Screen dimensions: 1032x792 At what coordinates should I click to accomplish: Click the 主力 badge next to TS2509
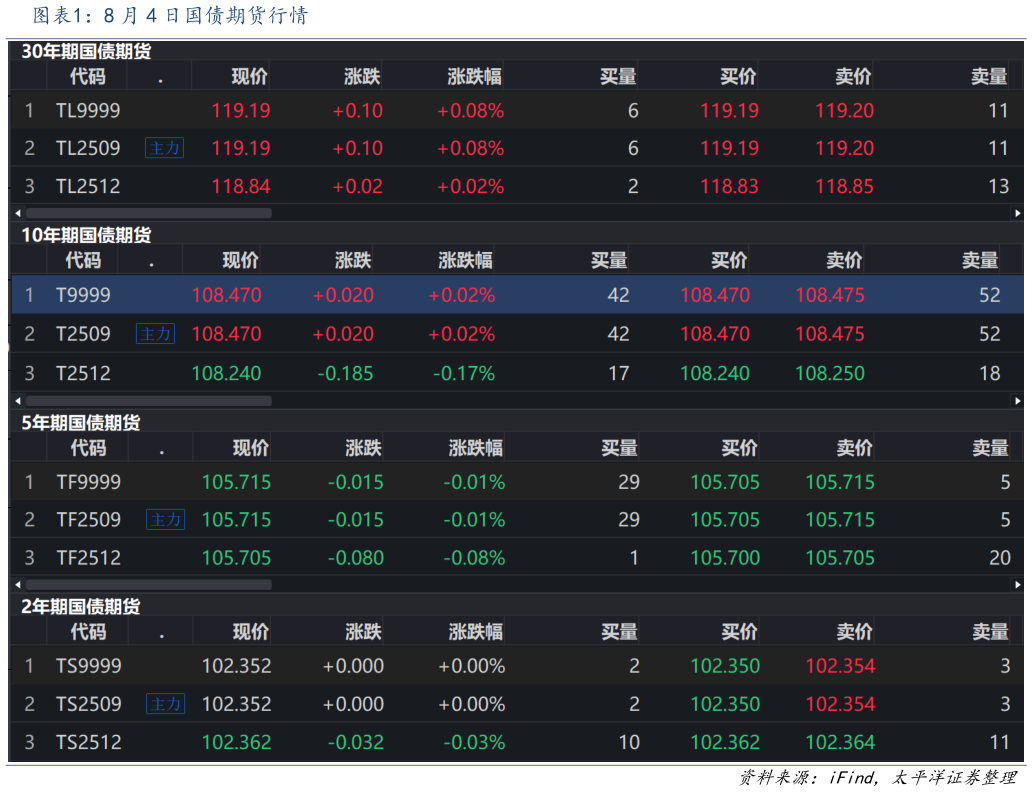click(x=164, y=704)
